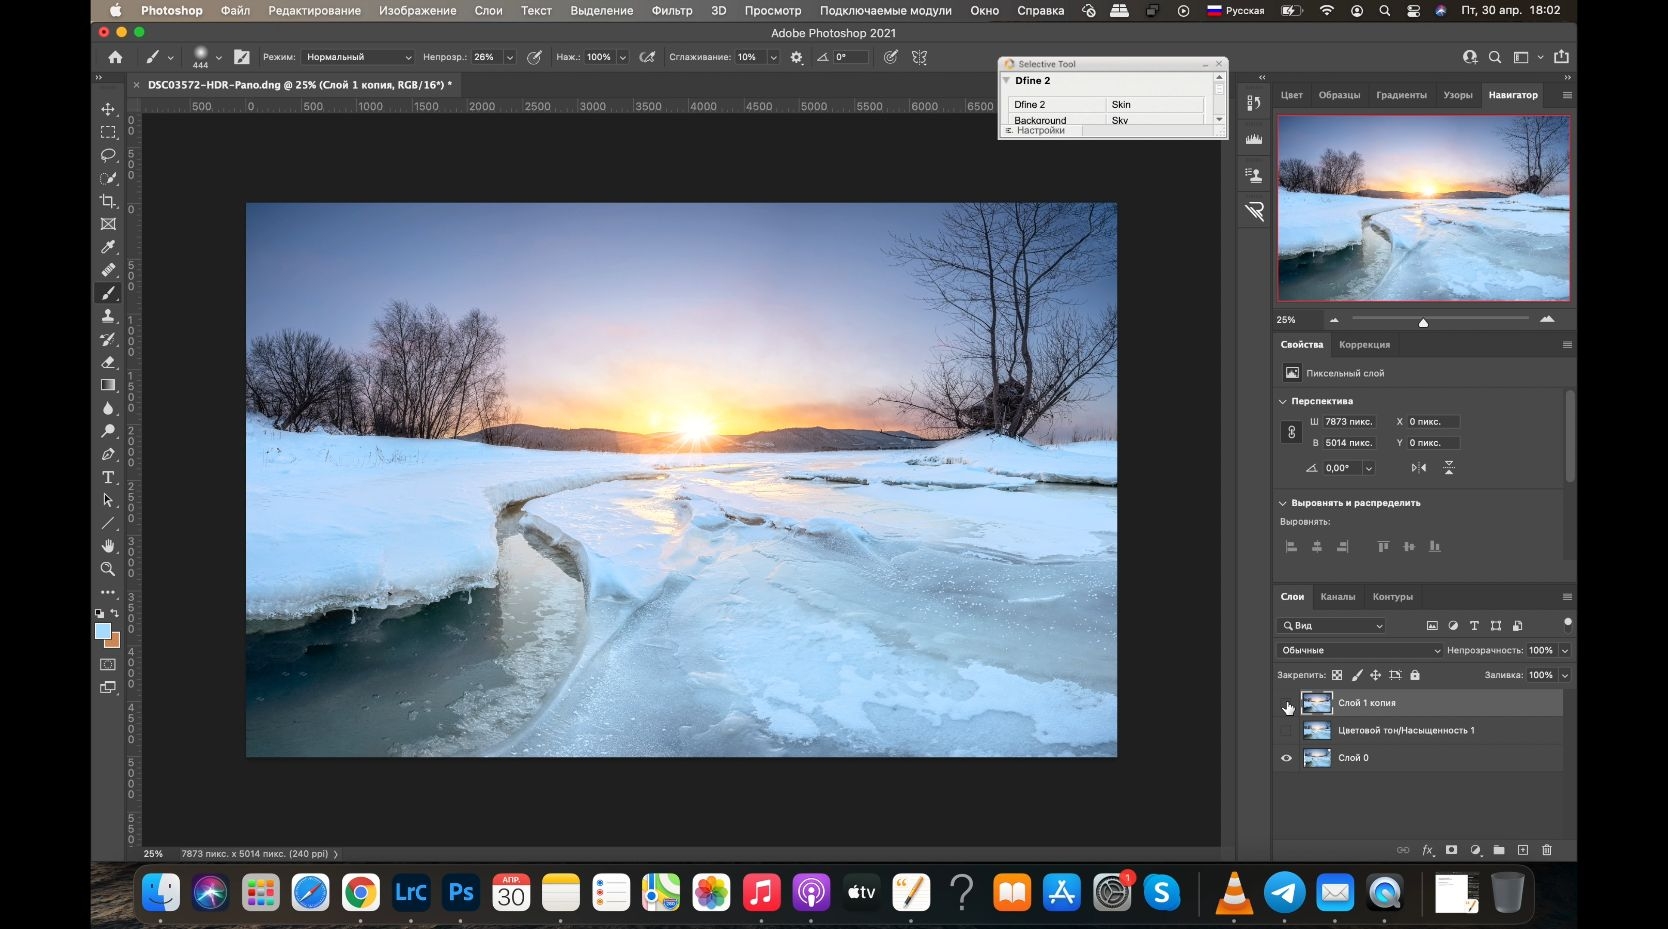Create a new layer group folder

(x=1499, y=850)
